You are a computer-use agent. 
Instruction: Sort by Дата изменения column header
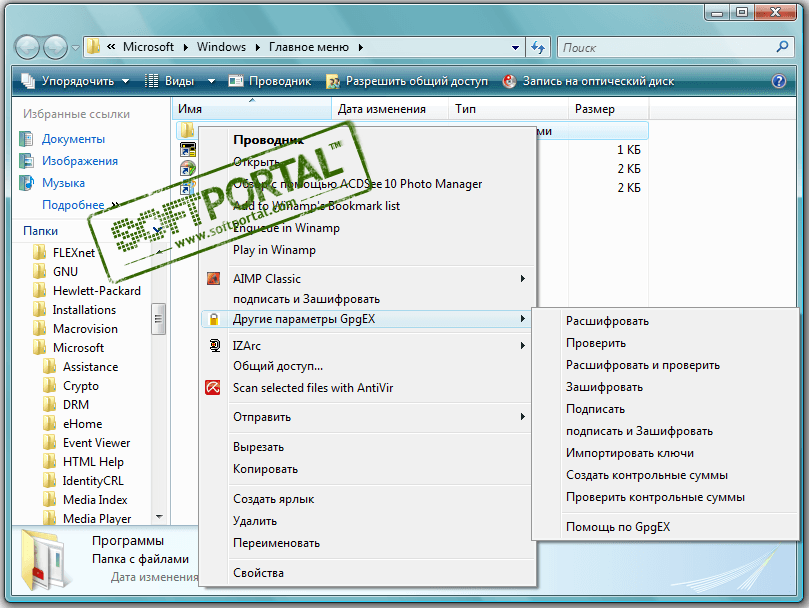tap(390, 109)
